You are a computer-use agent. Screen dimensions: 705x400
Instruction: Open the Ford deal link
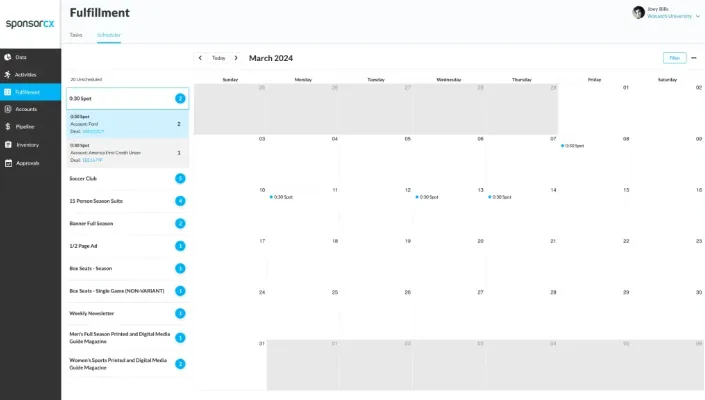click(93, 132)
